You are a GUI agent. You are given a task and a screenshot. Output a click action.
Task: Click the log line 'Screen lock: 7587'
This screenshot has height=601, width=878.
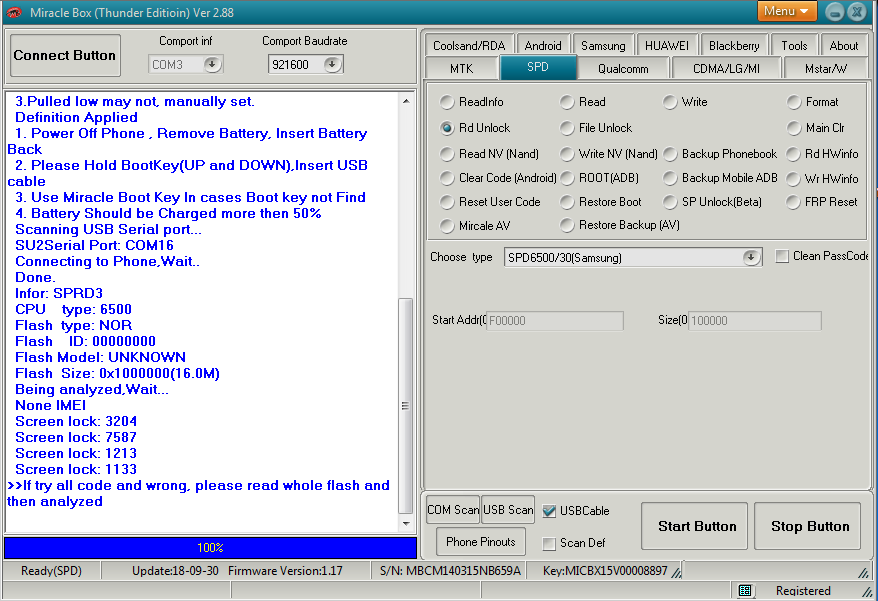click(x=76, y=437)
